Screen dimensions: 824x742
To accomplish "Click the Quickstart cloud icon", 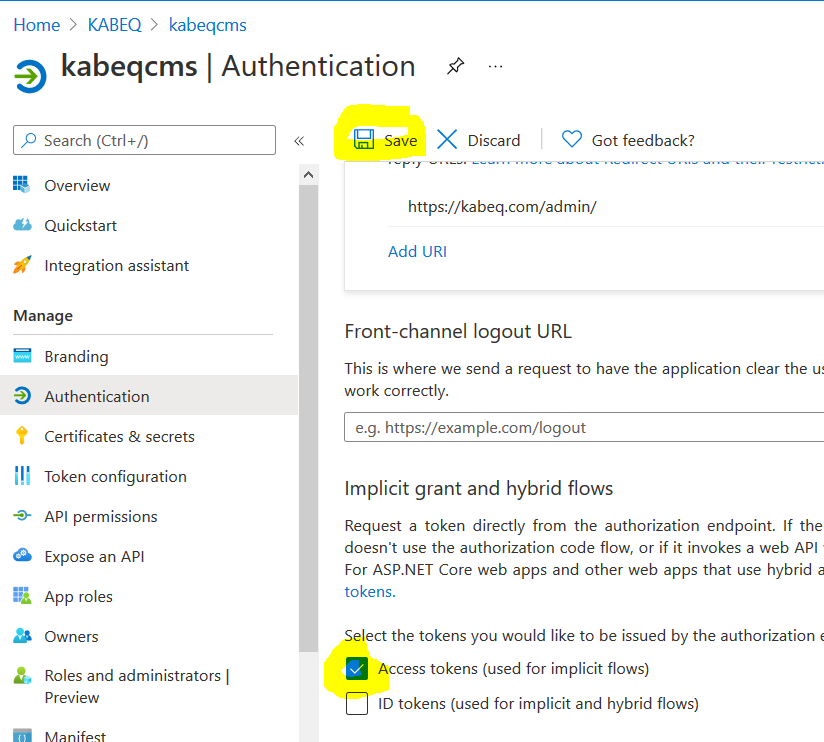I will point(22,226).
